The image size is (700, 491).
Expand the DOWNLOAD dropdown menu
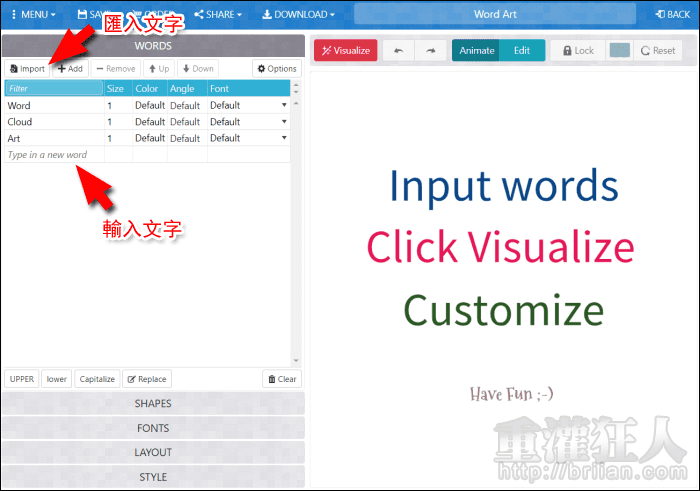298,14
